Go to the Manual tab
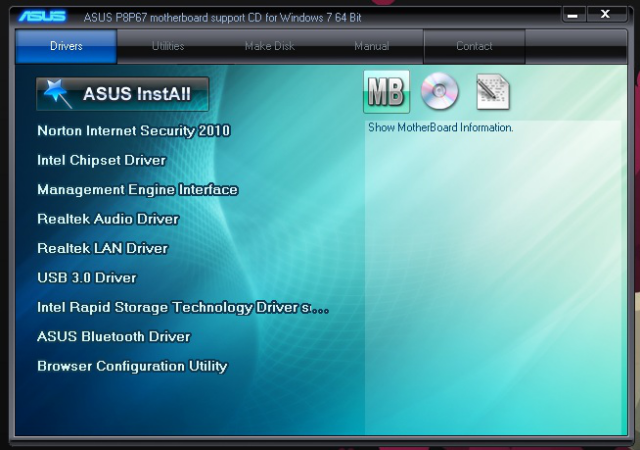The width and height of the screenshot is (640, 450). (371, 46)
